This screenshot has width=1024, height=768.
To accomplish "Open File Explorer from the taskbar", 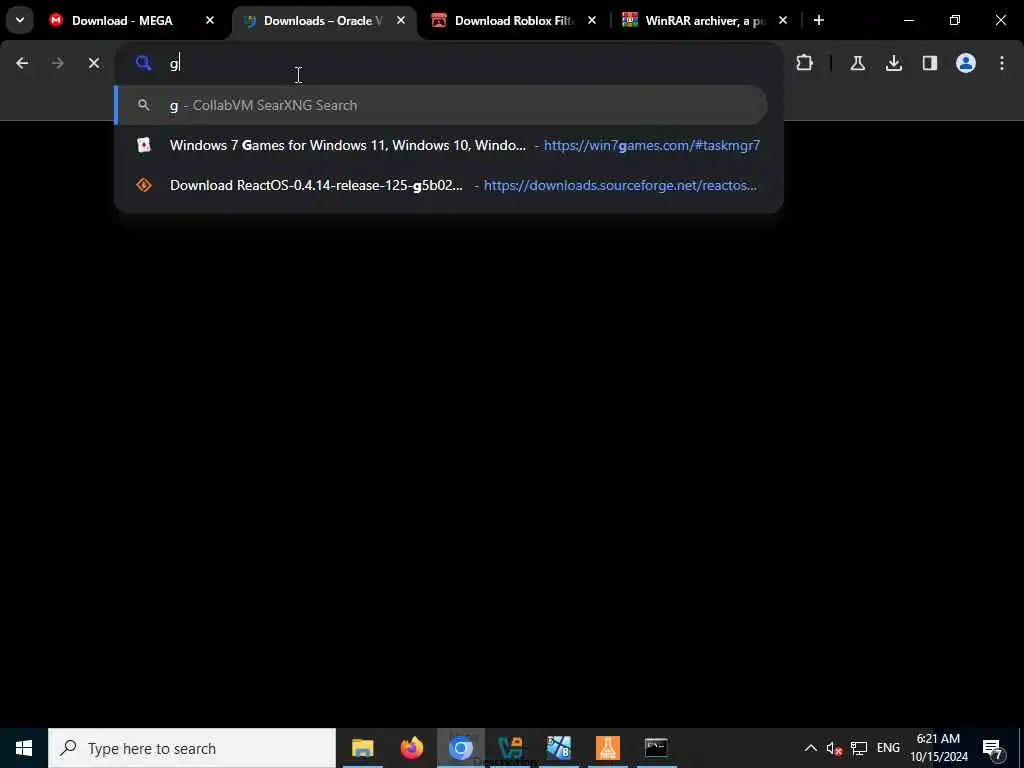I will click(362, 748).
